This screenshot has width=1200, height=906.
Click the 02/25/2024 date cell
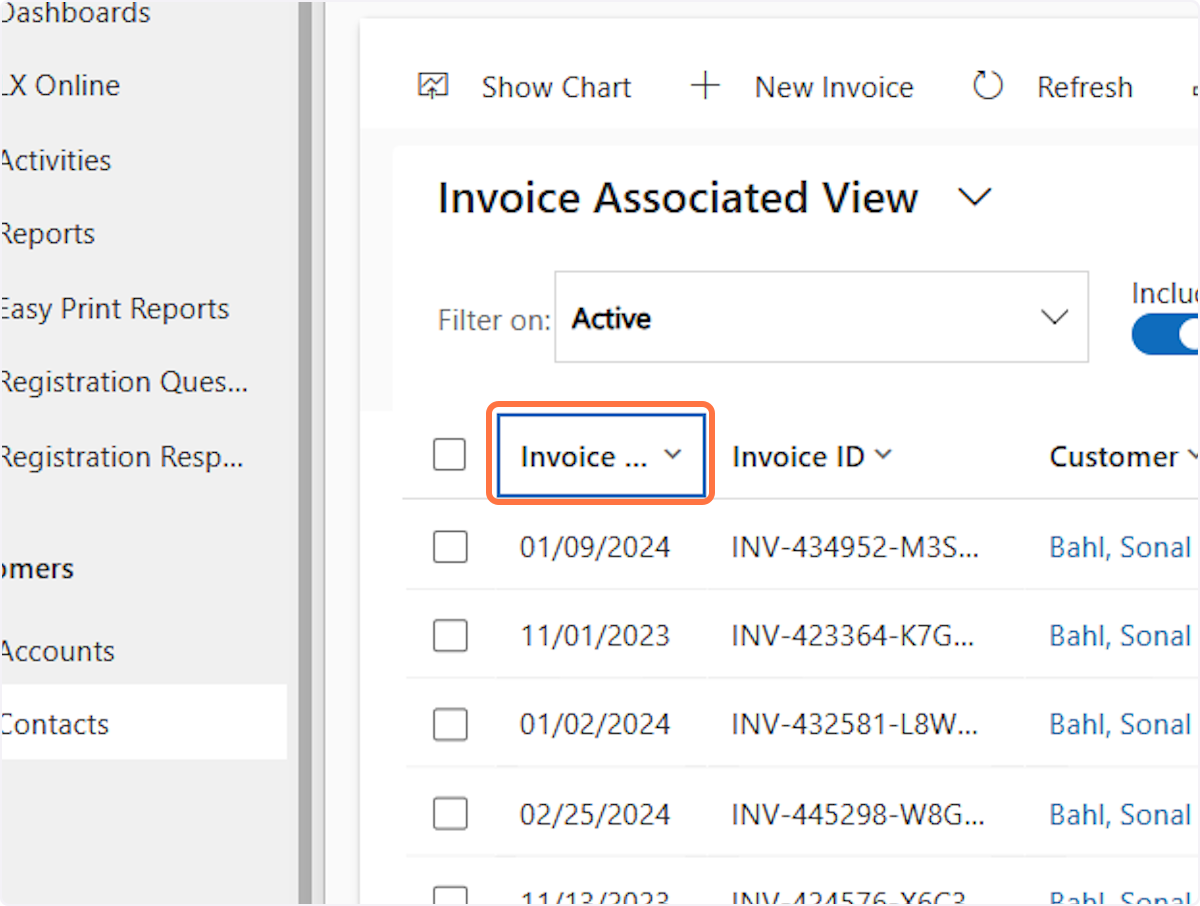[595, 814]
